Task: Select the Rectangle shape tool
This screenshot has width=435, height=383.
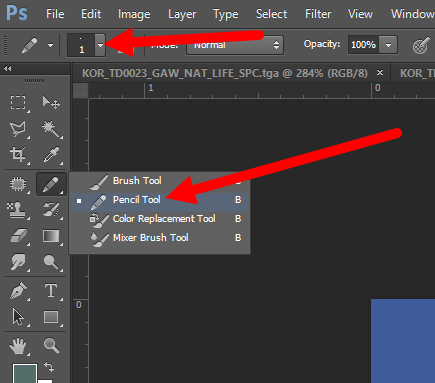Action: coord(51,317)
